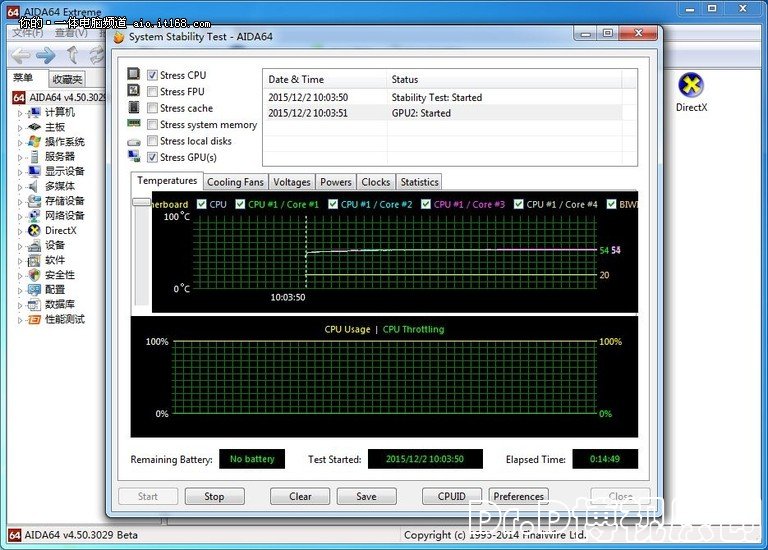Viewport: 768px width, 550px height.
Task: Click the Status column header
Action: (504, 79)
